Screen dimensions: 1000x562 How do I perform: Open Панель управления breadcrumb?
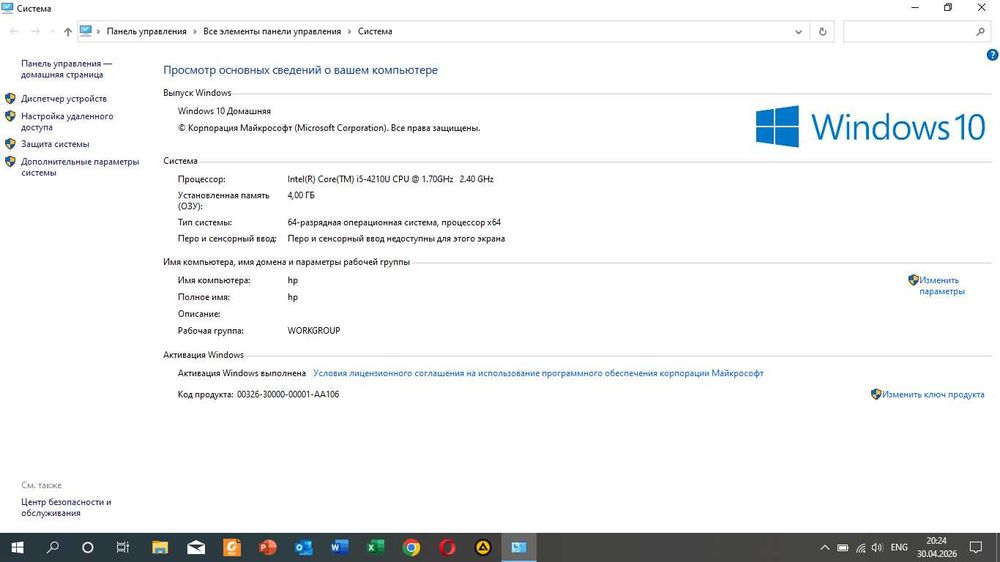[147, 31]
